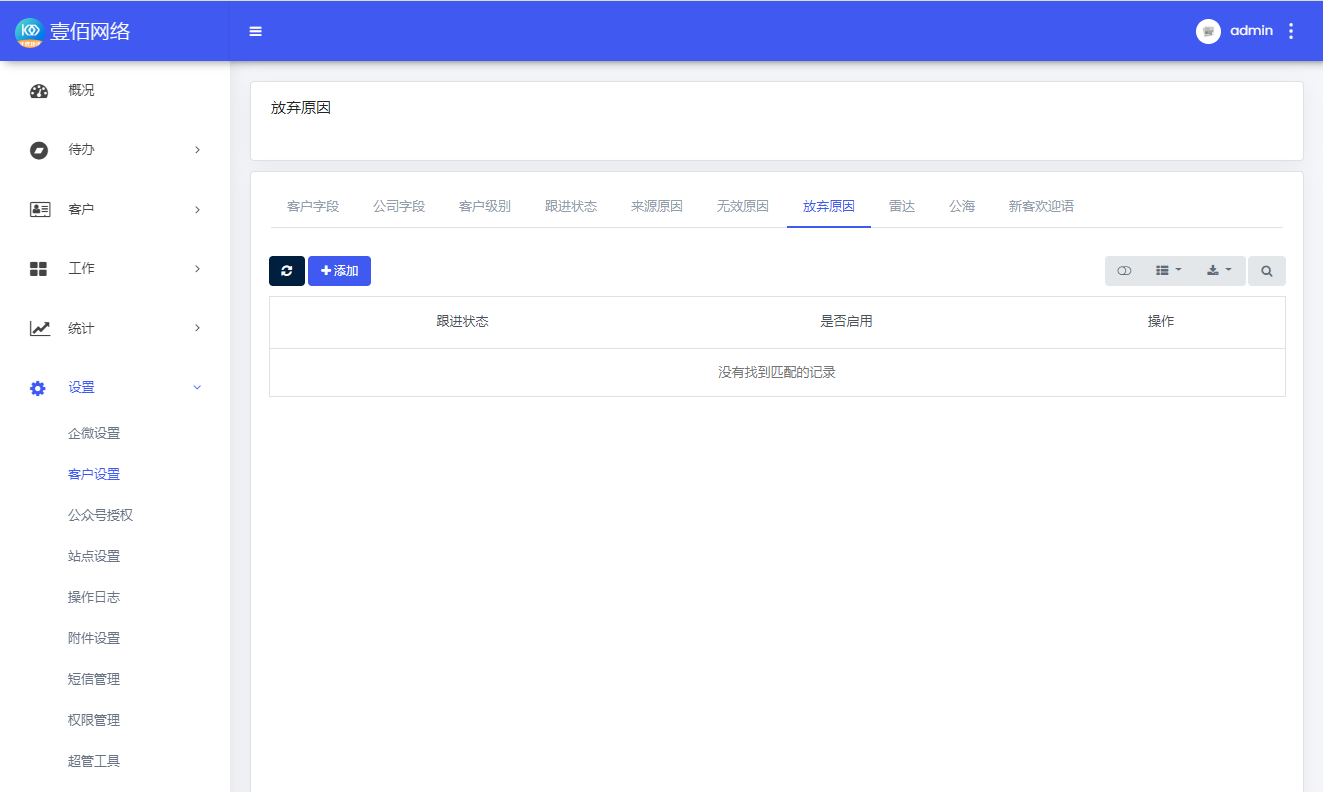
Task: Click the 客户 ID card icon
Action: [39, 210]
